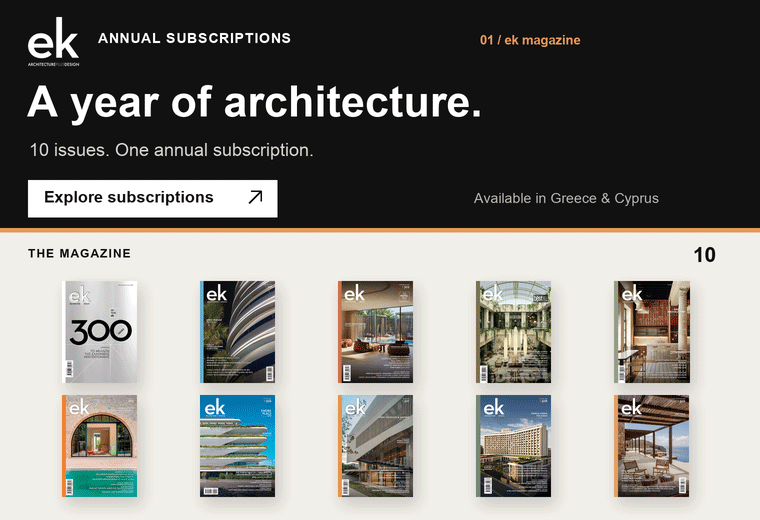Screen dimensions: 760x520
Task: Open the glass-roof atrium cover
Action: click(x=513, y=332)
